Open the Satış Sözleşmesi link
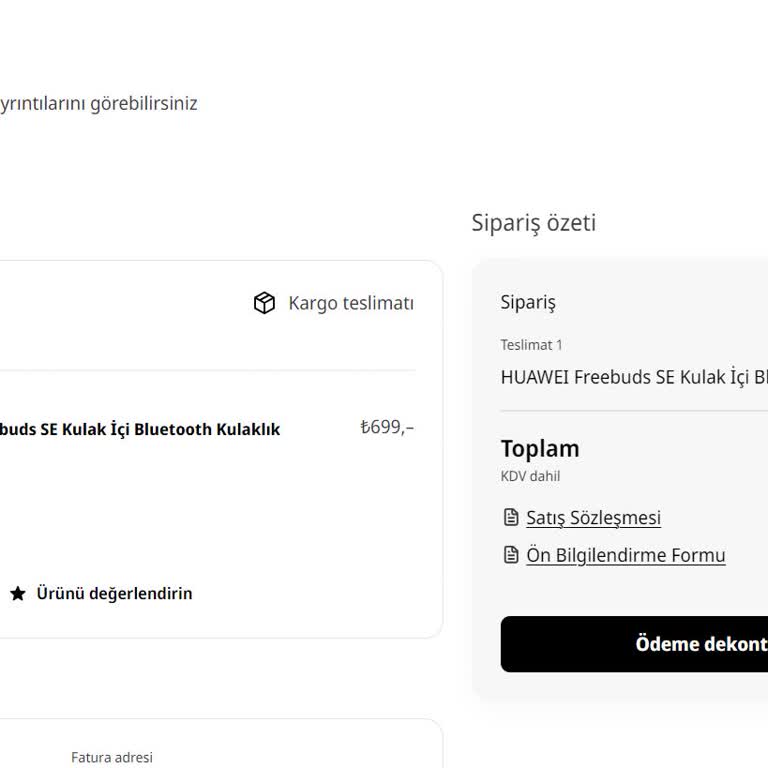 pyautogui.click(x=593, y=518)
